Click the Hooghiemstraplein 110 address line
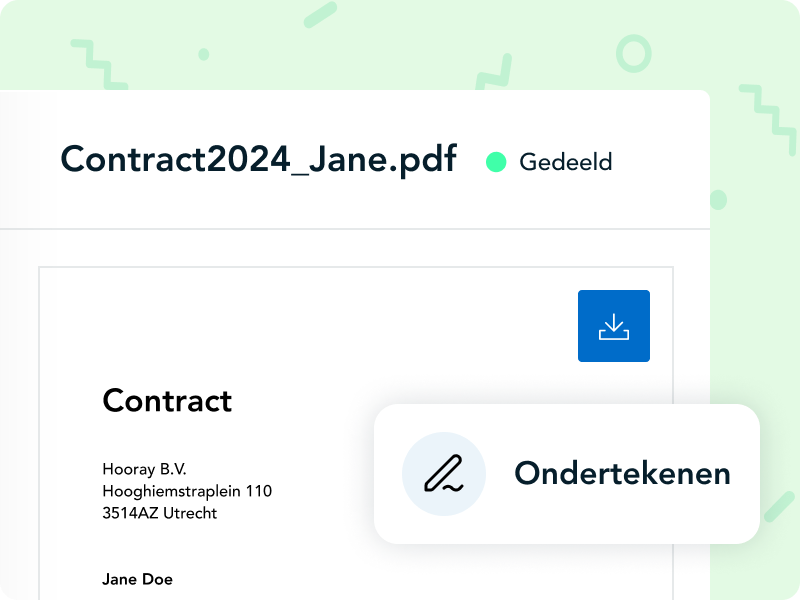The image size is (800, 600). click(187, 491)
